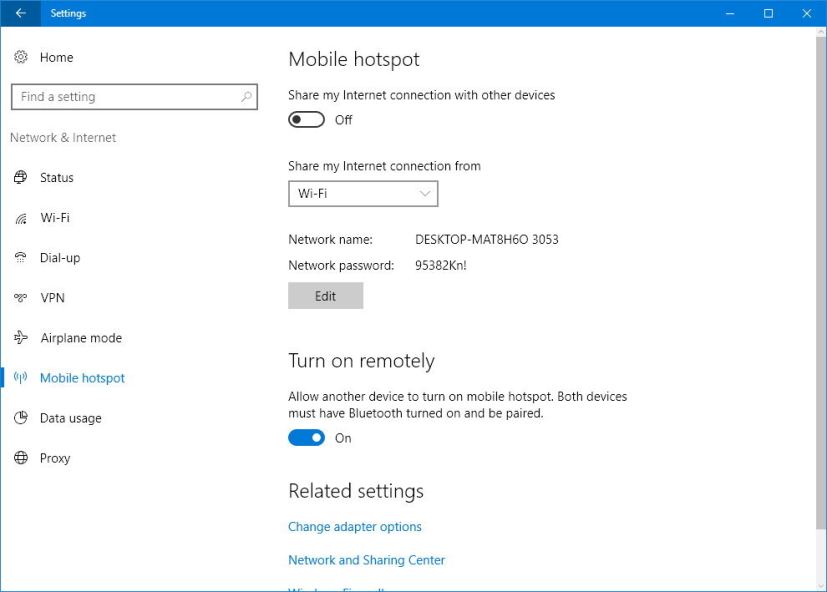
Task: Click the Turn on remotely heading
Action: [361, 361]
